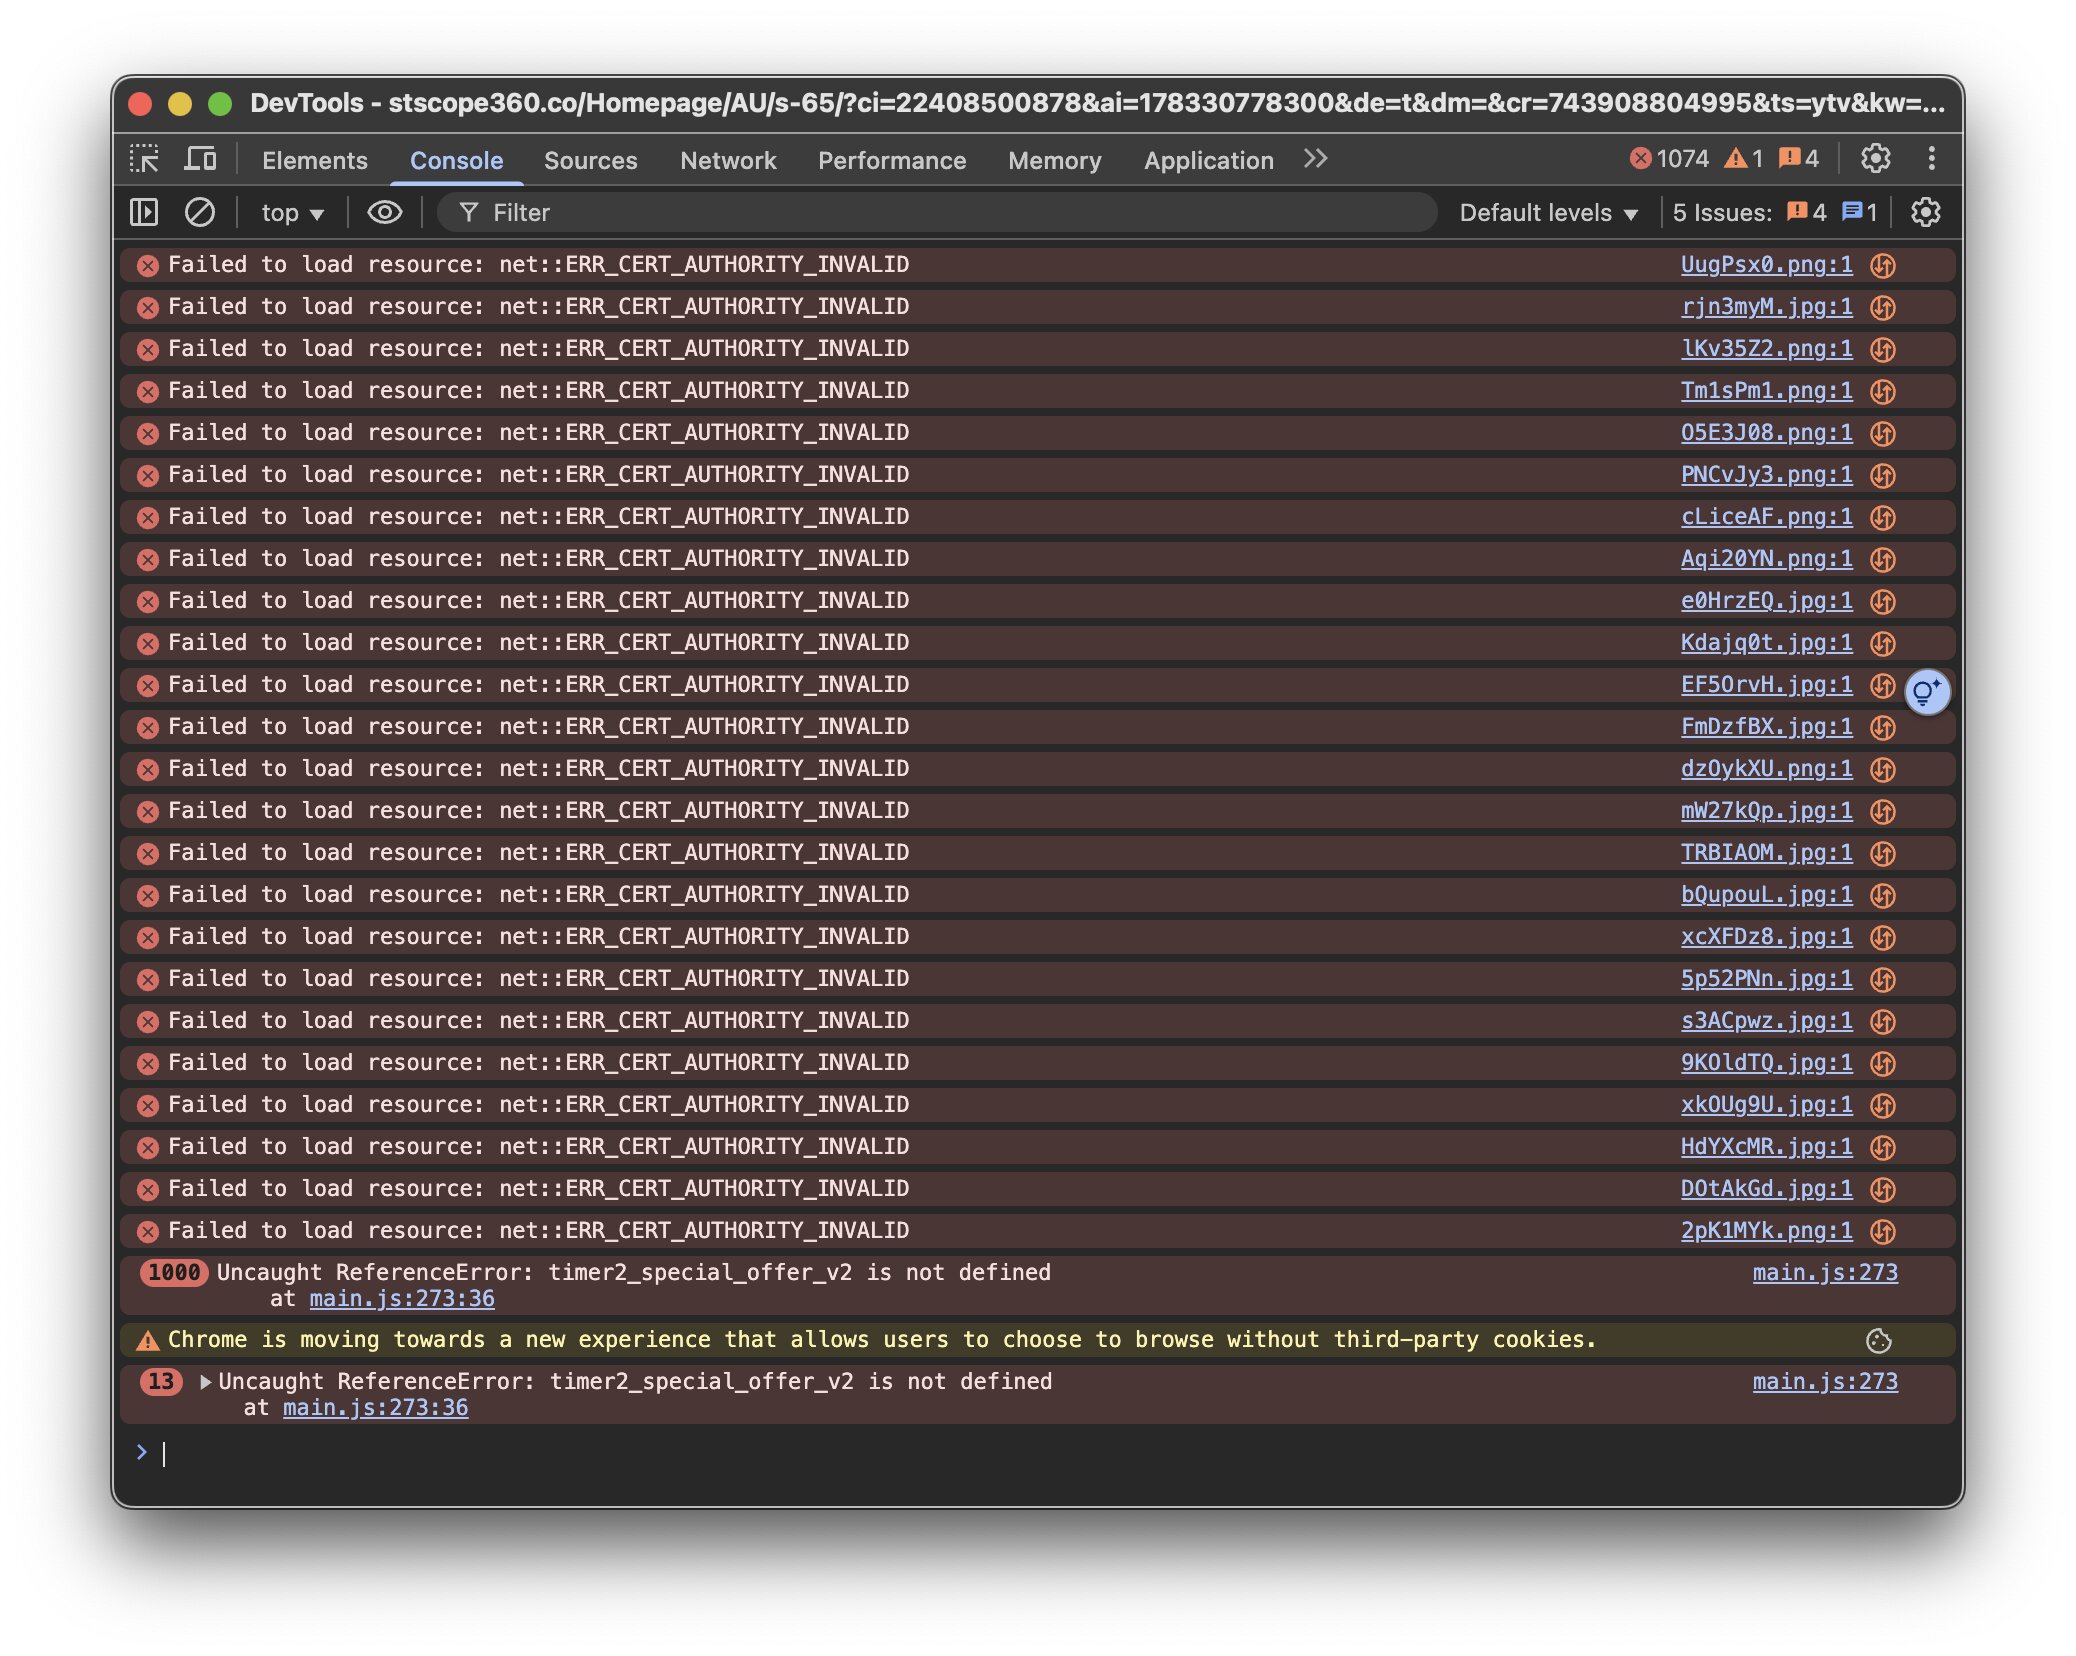
Task: Open console settings gear beside Issues
Action: click(x=1925, y=212)
